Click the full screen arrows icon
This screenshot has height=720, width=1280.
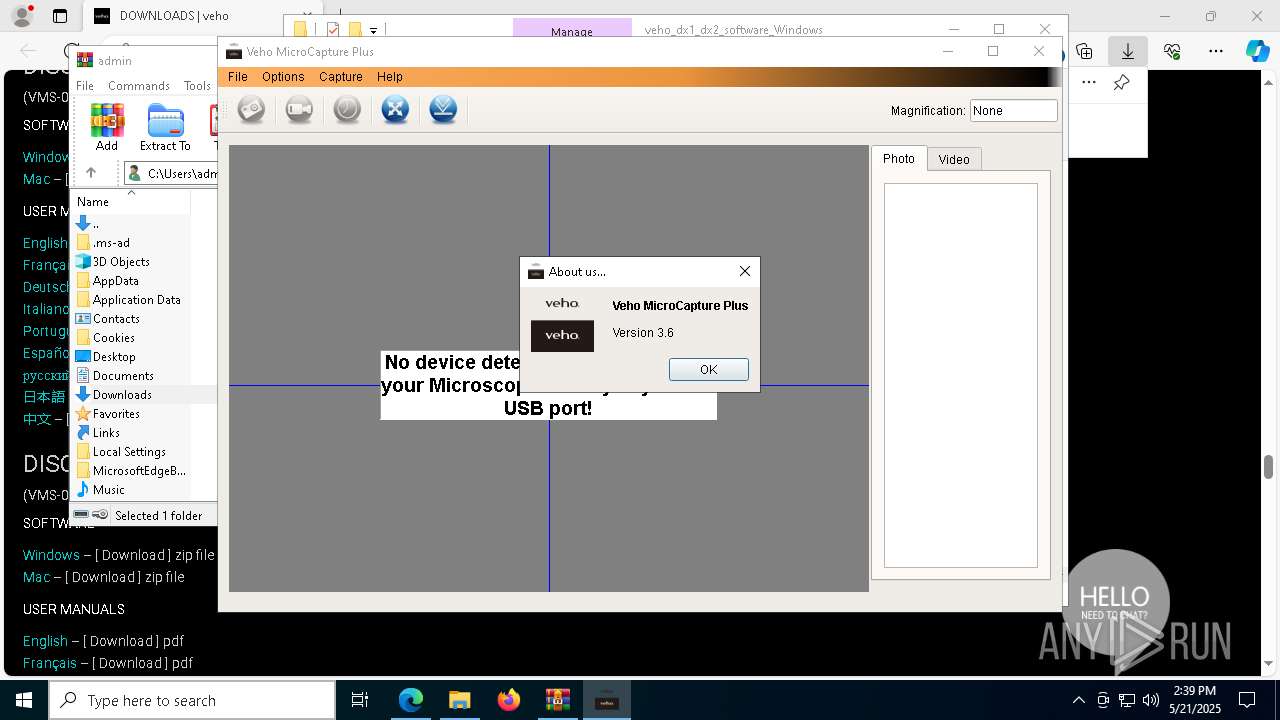click(x=395, y=109)
